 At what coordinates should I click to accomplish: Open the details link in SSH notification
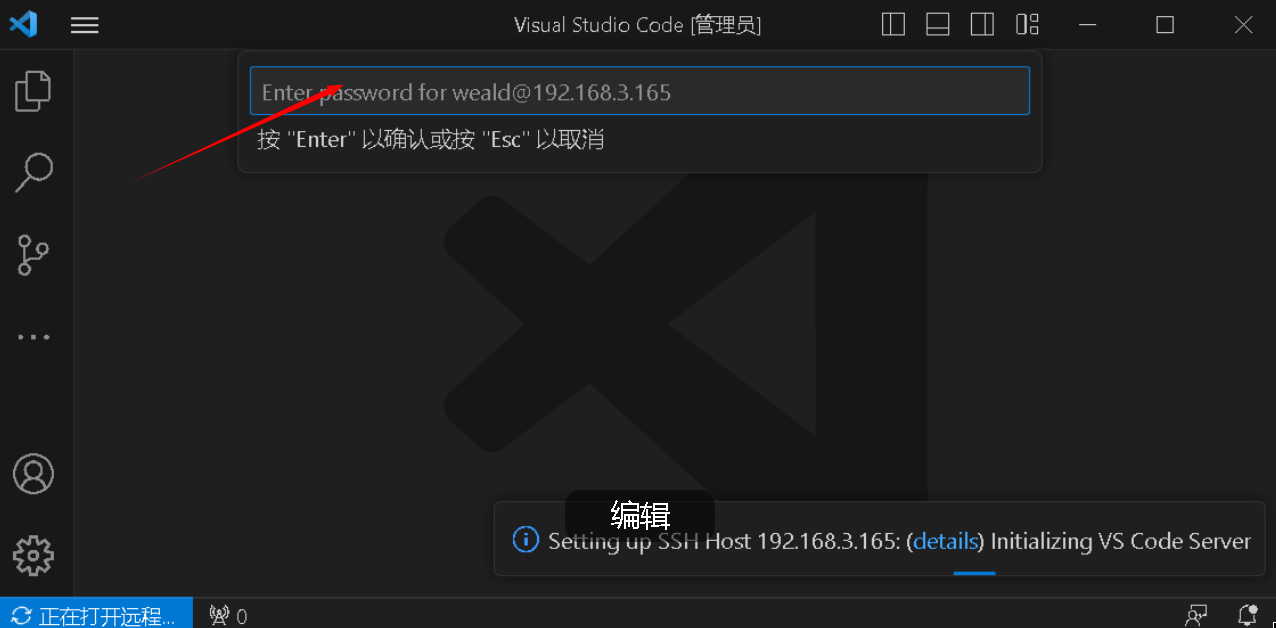click(x=945, y=541)
